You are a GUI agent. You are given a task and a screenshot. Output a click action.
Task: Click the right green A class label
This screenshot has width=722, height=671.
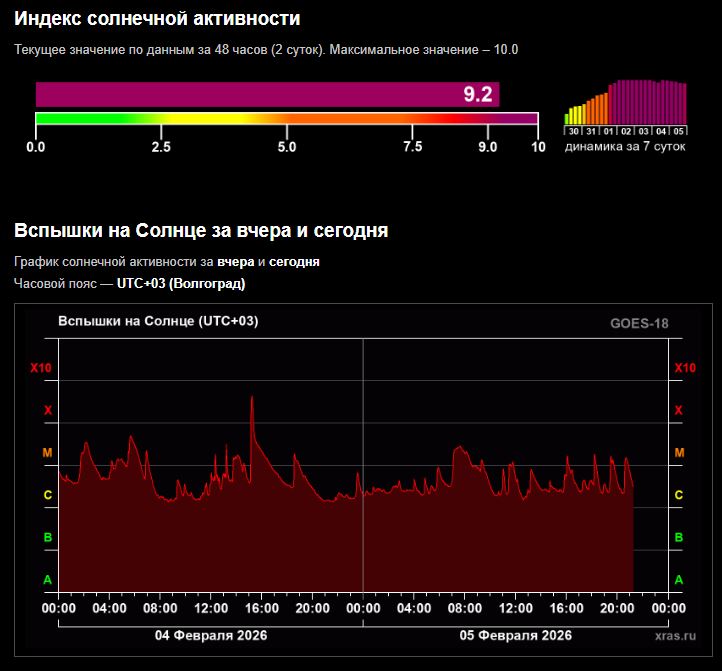[x=679, y=580]
